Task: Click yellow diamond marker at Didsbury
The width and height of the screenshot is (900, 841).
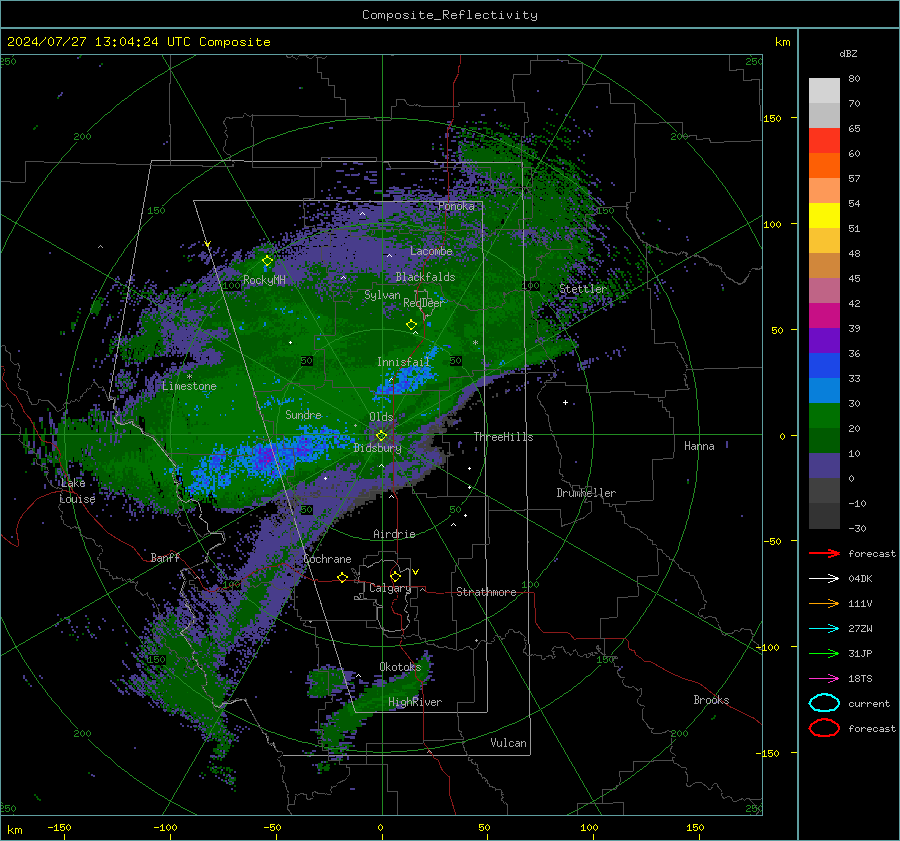Action: (381, 436)
